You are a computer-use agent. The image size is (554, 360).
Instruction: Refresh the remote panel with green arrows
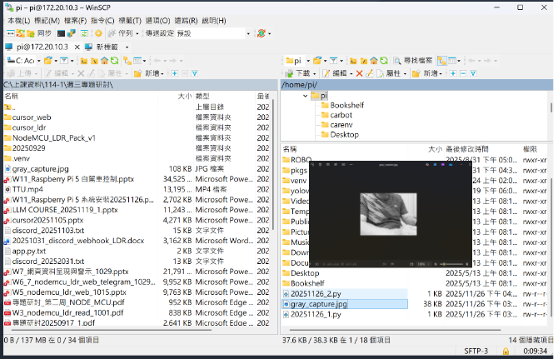tap(384, 61)
